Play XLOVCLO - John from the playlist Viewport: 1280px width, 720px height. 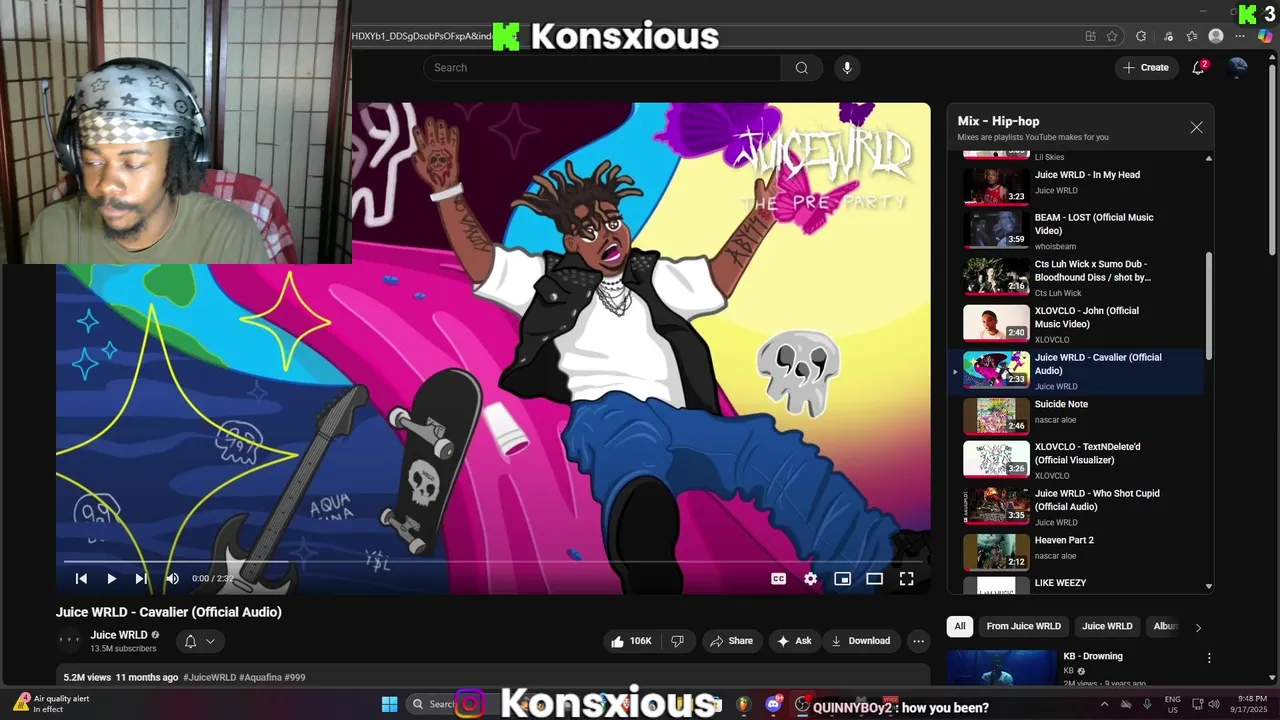click(x=1078, y=323)
